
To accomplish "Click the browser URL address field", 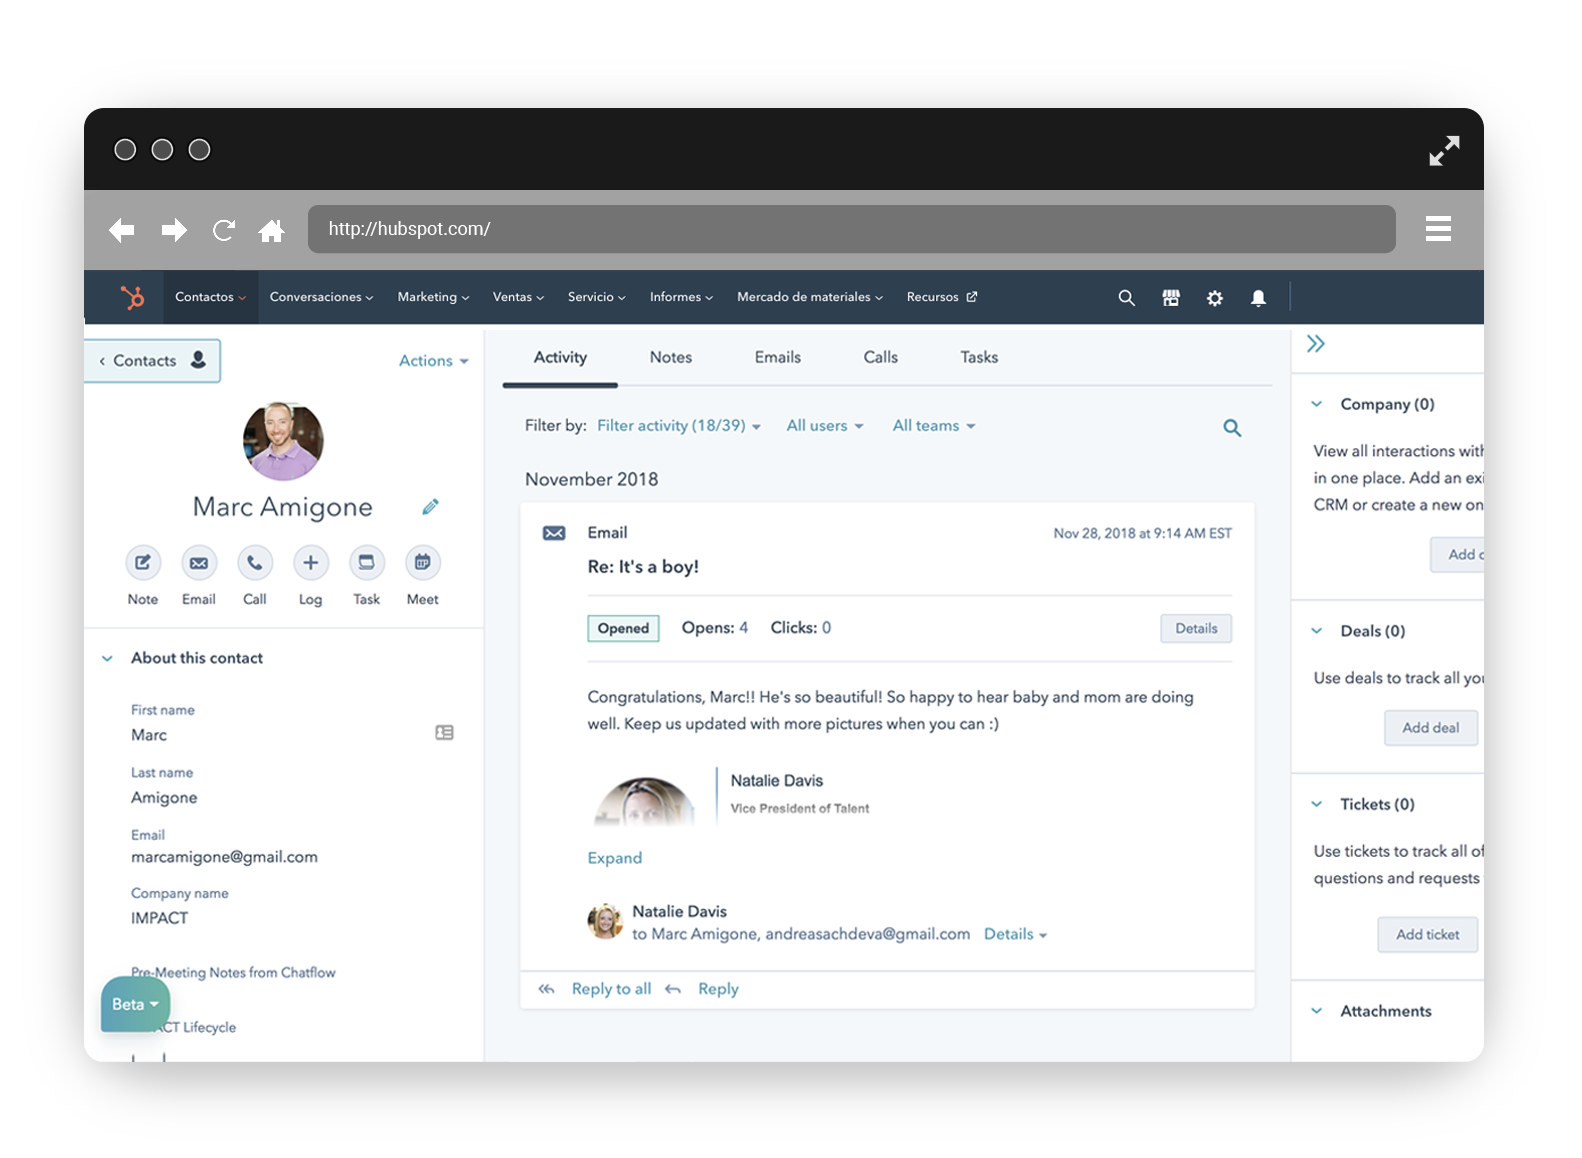I will [852, 229].
